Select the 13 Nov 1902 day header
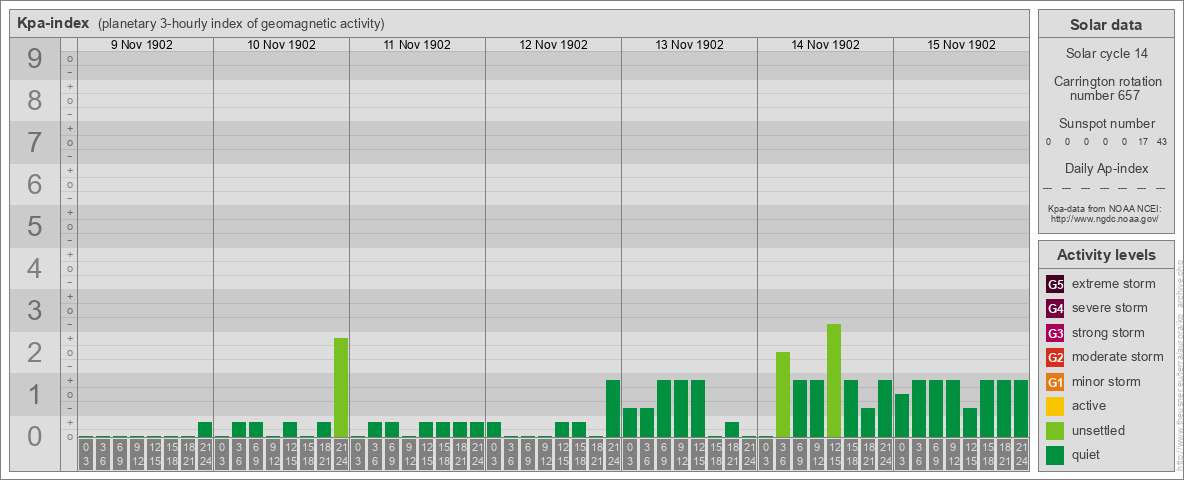Viewport: 1184px width, 480px height. point(689,45)
